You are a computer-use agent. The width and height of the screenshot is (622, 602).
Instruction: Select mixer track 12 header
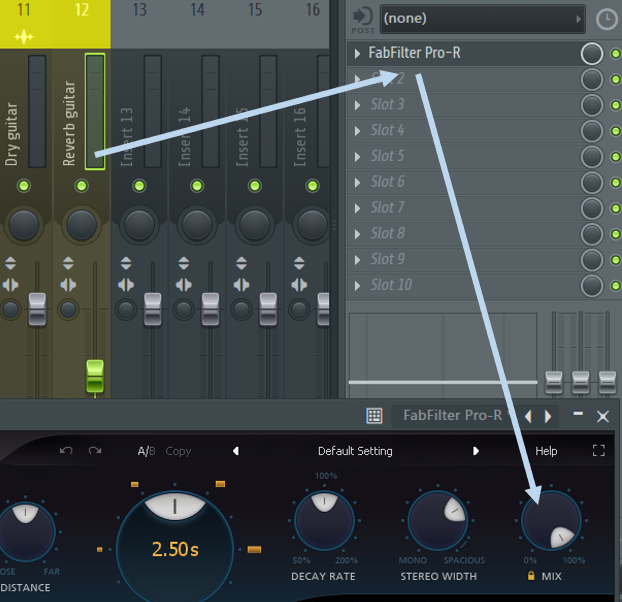tap(82, 24)
